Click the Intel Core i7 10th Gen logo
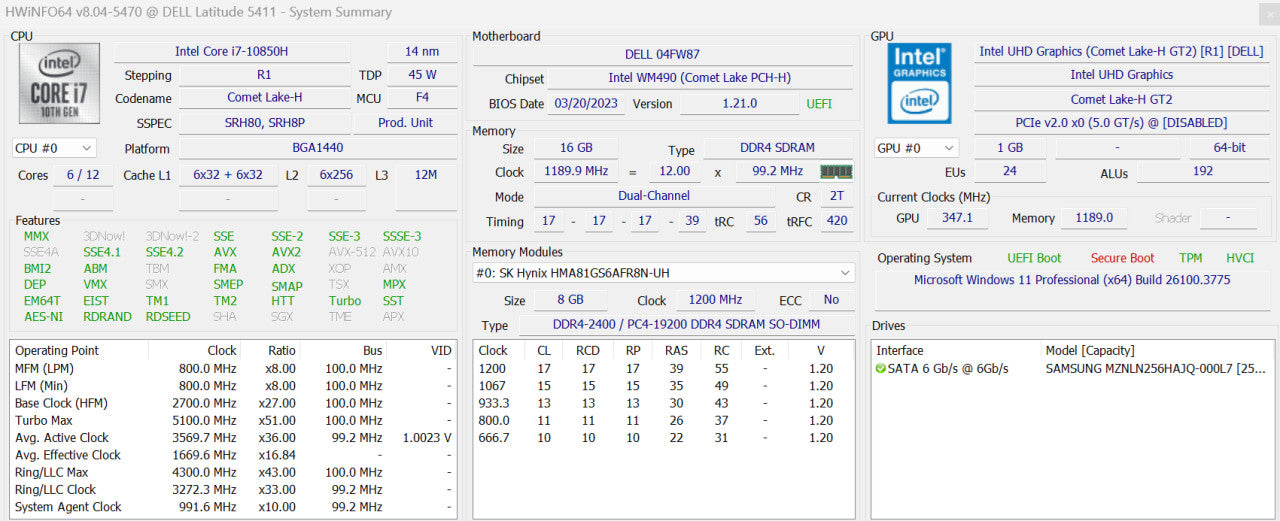Image resolution: width=1280 pixels, height=521 pixels. (59, 83)
